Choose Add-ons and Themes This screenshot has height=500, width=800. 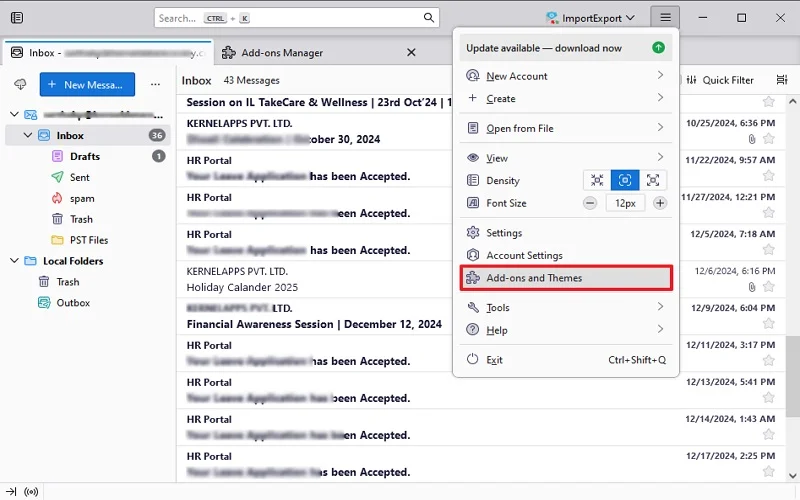[566, 278]
